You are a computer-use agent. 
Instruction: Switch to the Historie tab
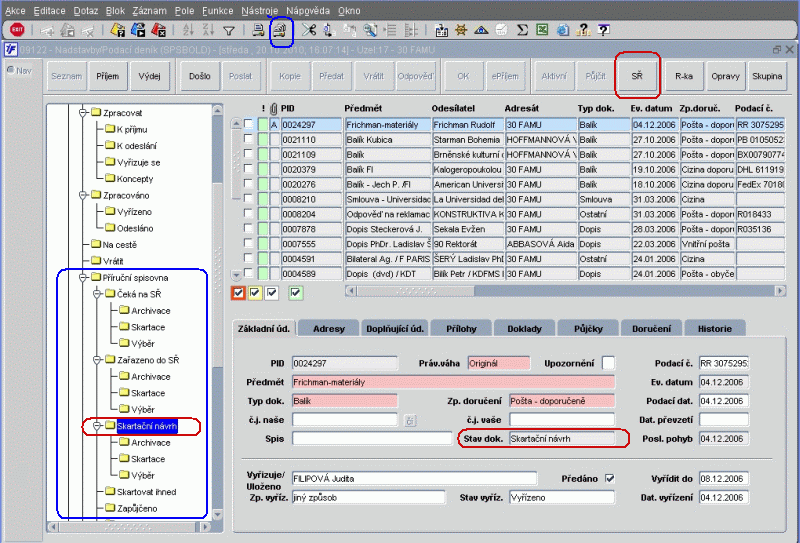click(715, 329)
